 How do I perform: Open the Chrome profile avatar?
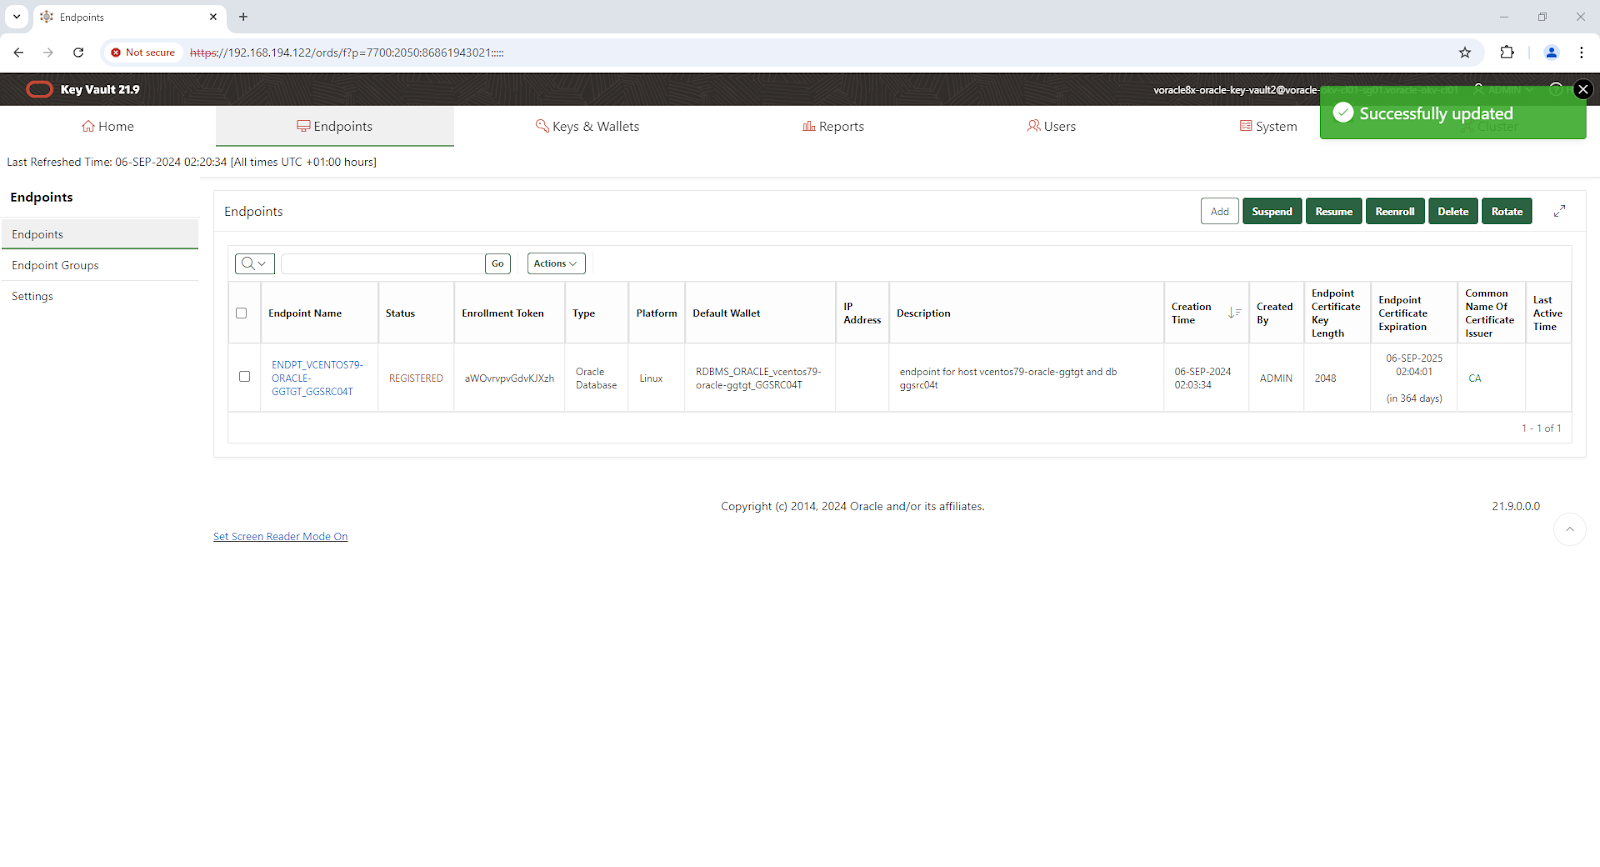[x=1551, y=52]
